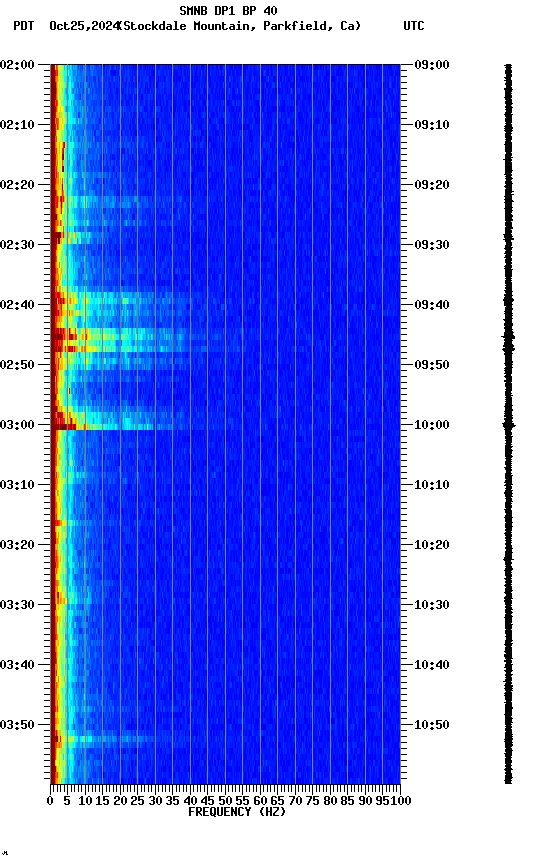
Task: Click the 10:30 UTC time label
Action: 432,605
